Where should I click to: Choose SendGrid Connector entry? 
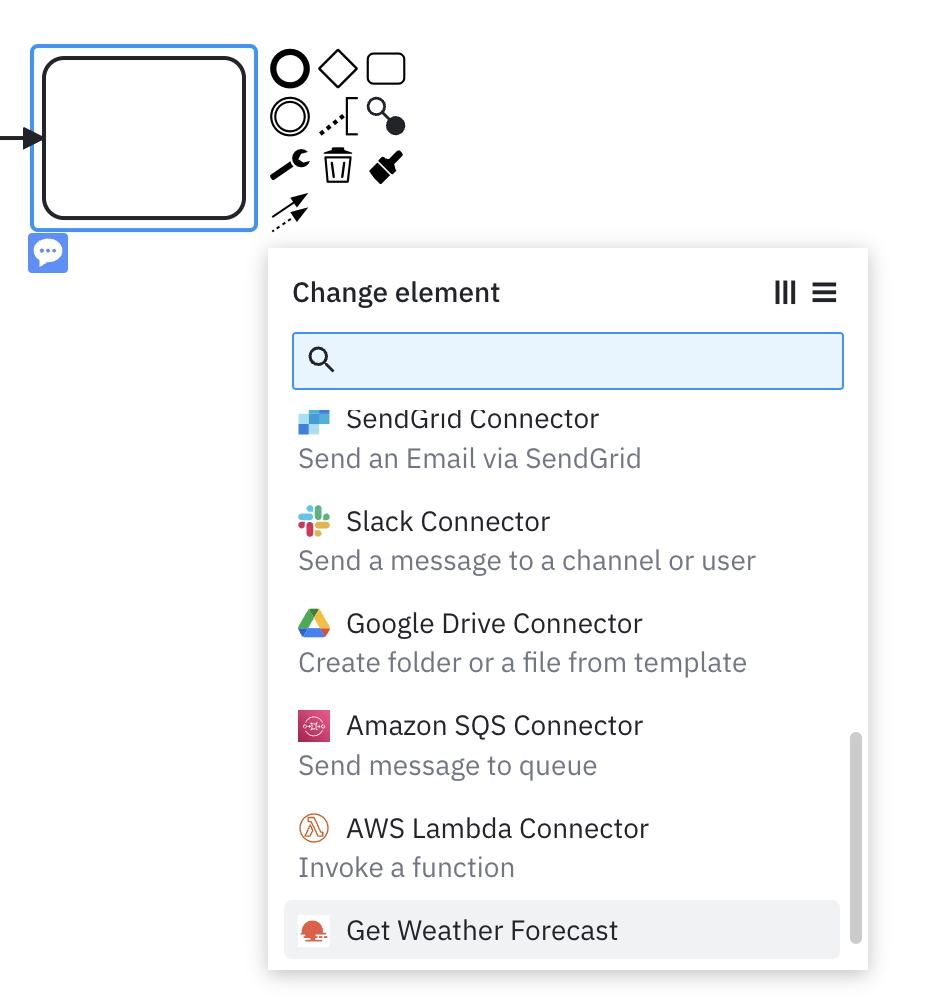[x=562, y=439]
